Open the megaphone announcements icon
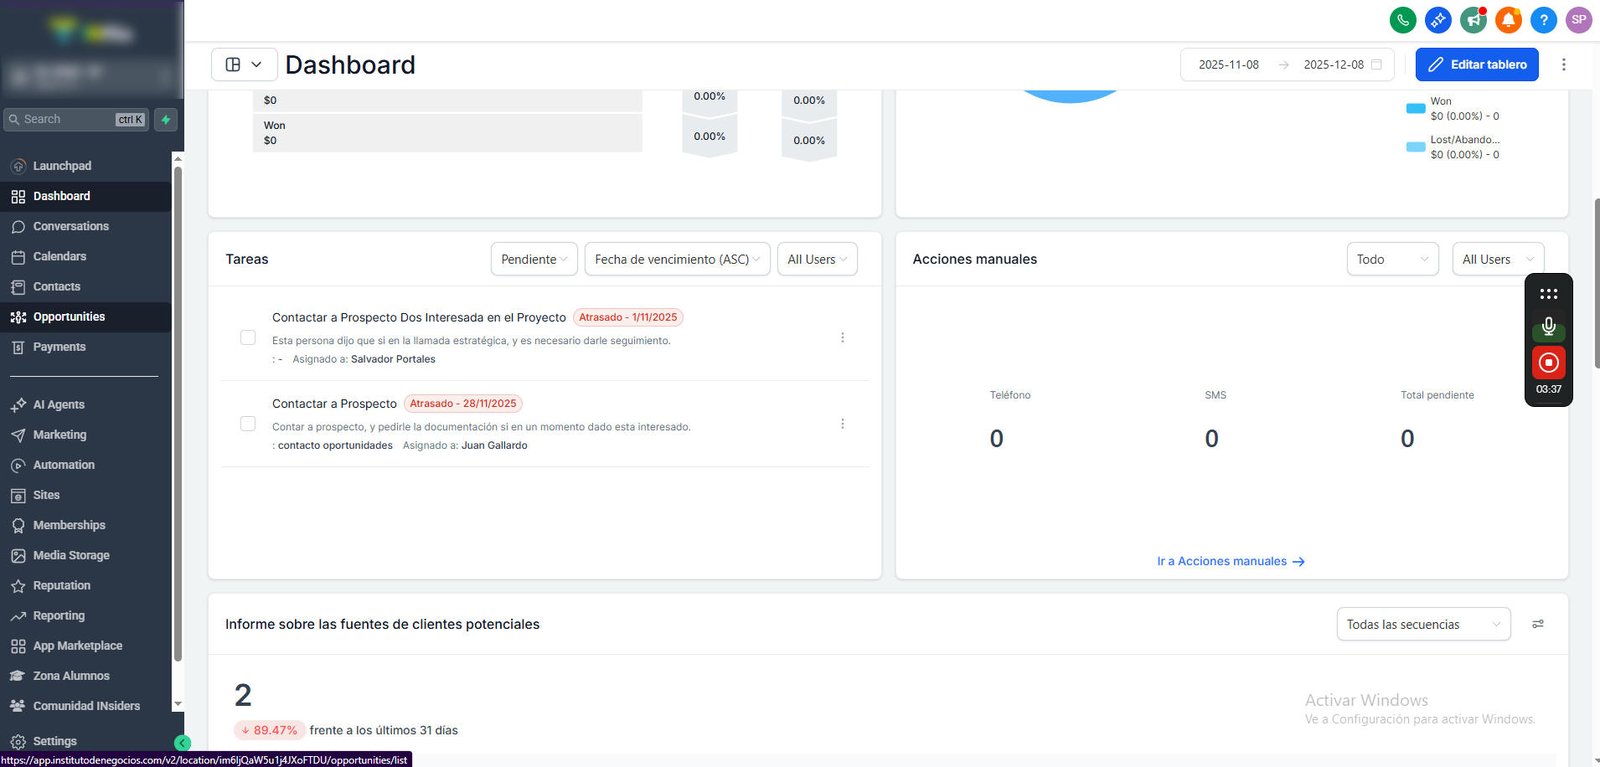This screenshot has width=1600, height=767. 1473,19
